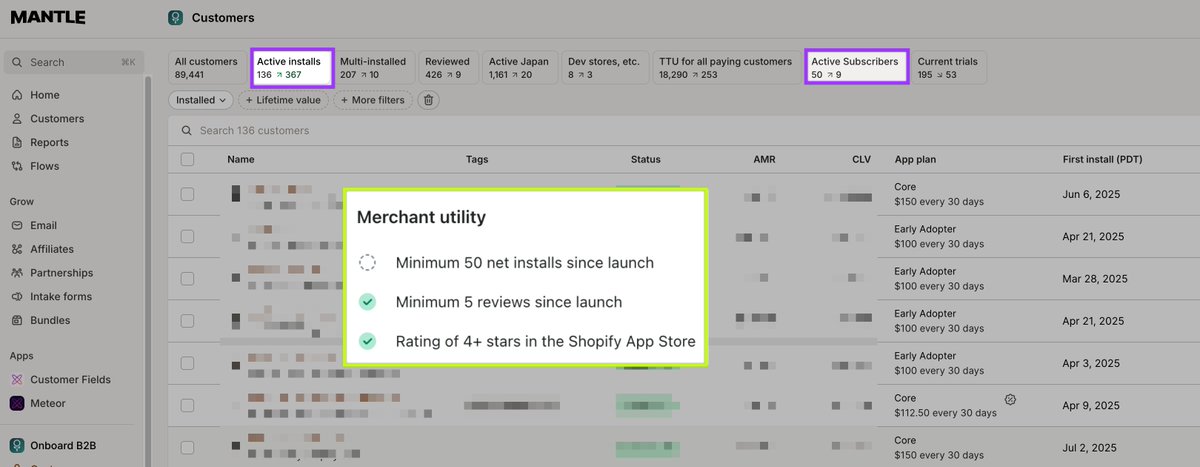Select the checkbox for the Jun 6, 2025 row
The height and width of the screenshot is (467, 1200).
click(187, 194)
